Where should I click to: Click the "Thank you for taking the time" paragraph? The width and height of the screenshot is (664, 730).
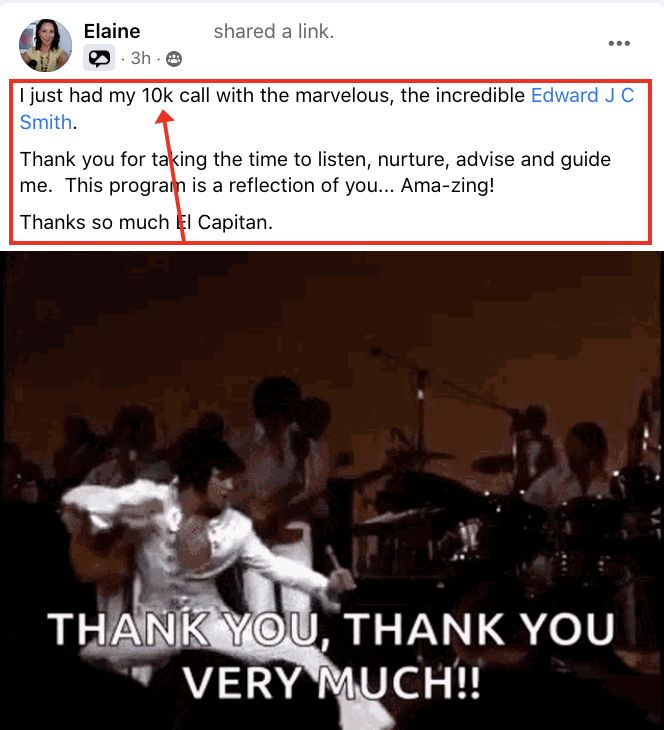point(315,172)
